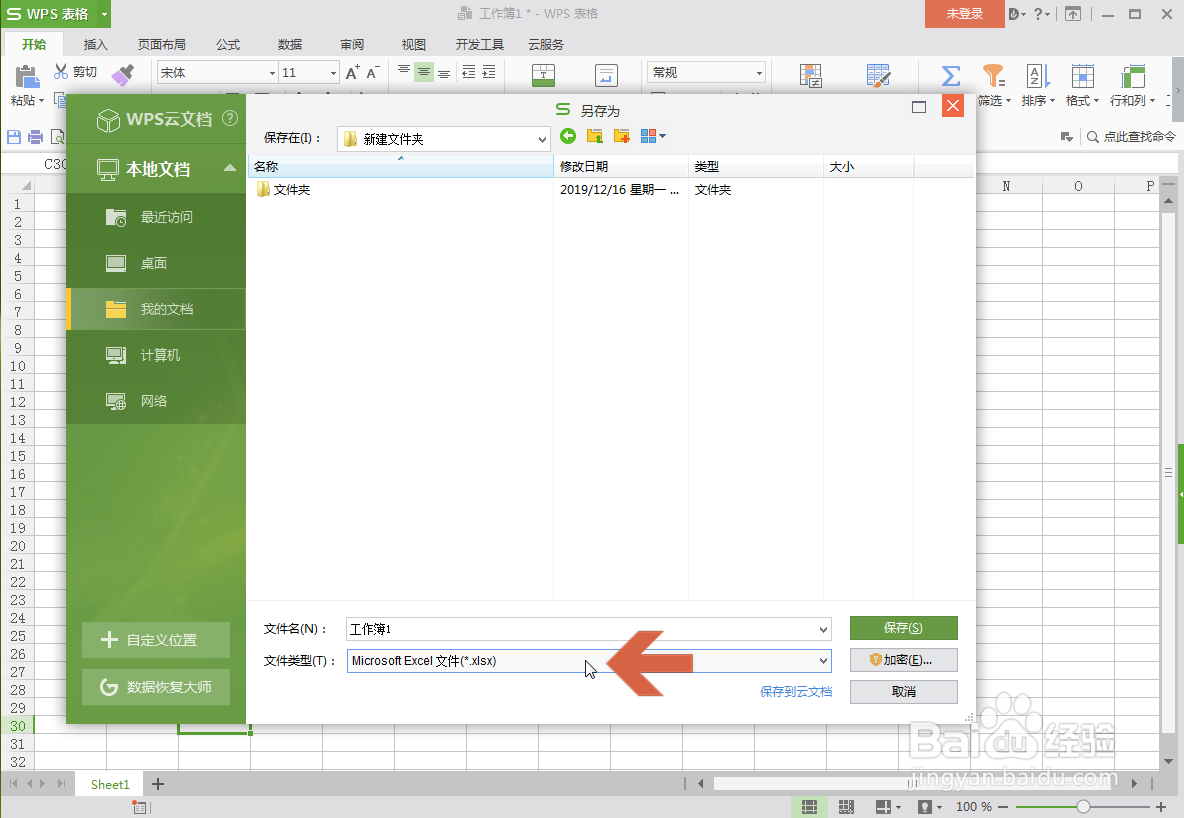Click the 自定义位置 button
The width and height of the screenshot is (1184, 818).
coord(156,641)
